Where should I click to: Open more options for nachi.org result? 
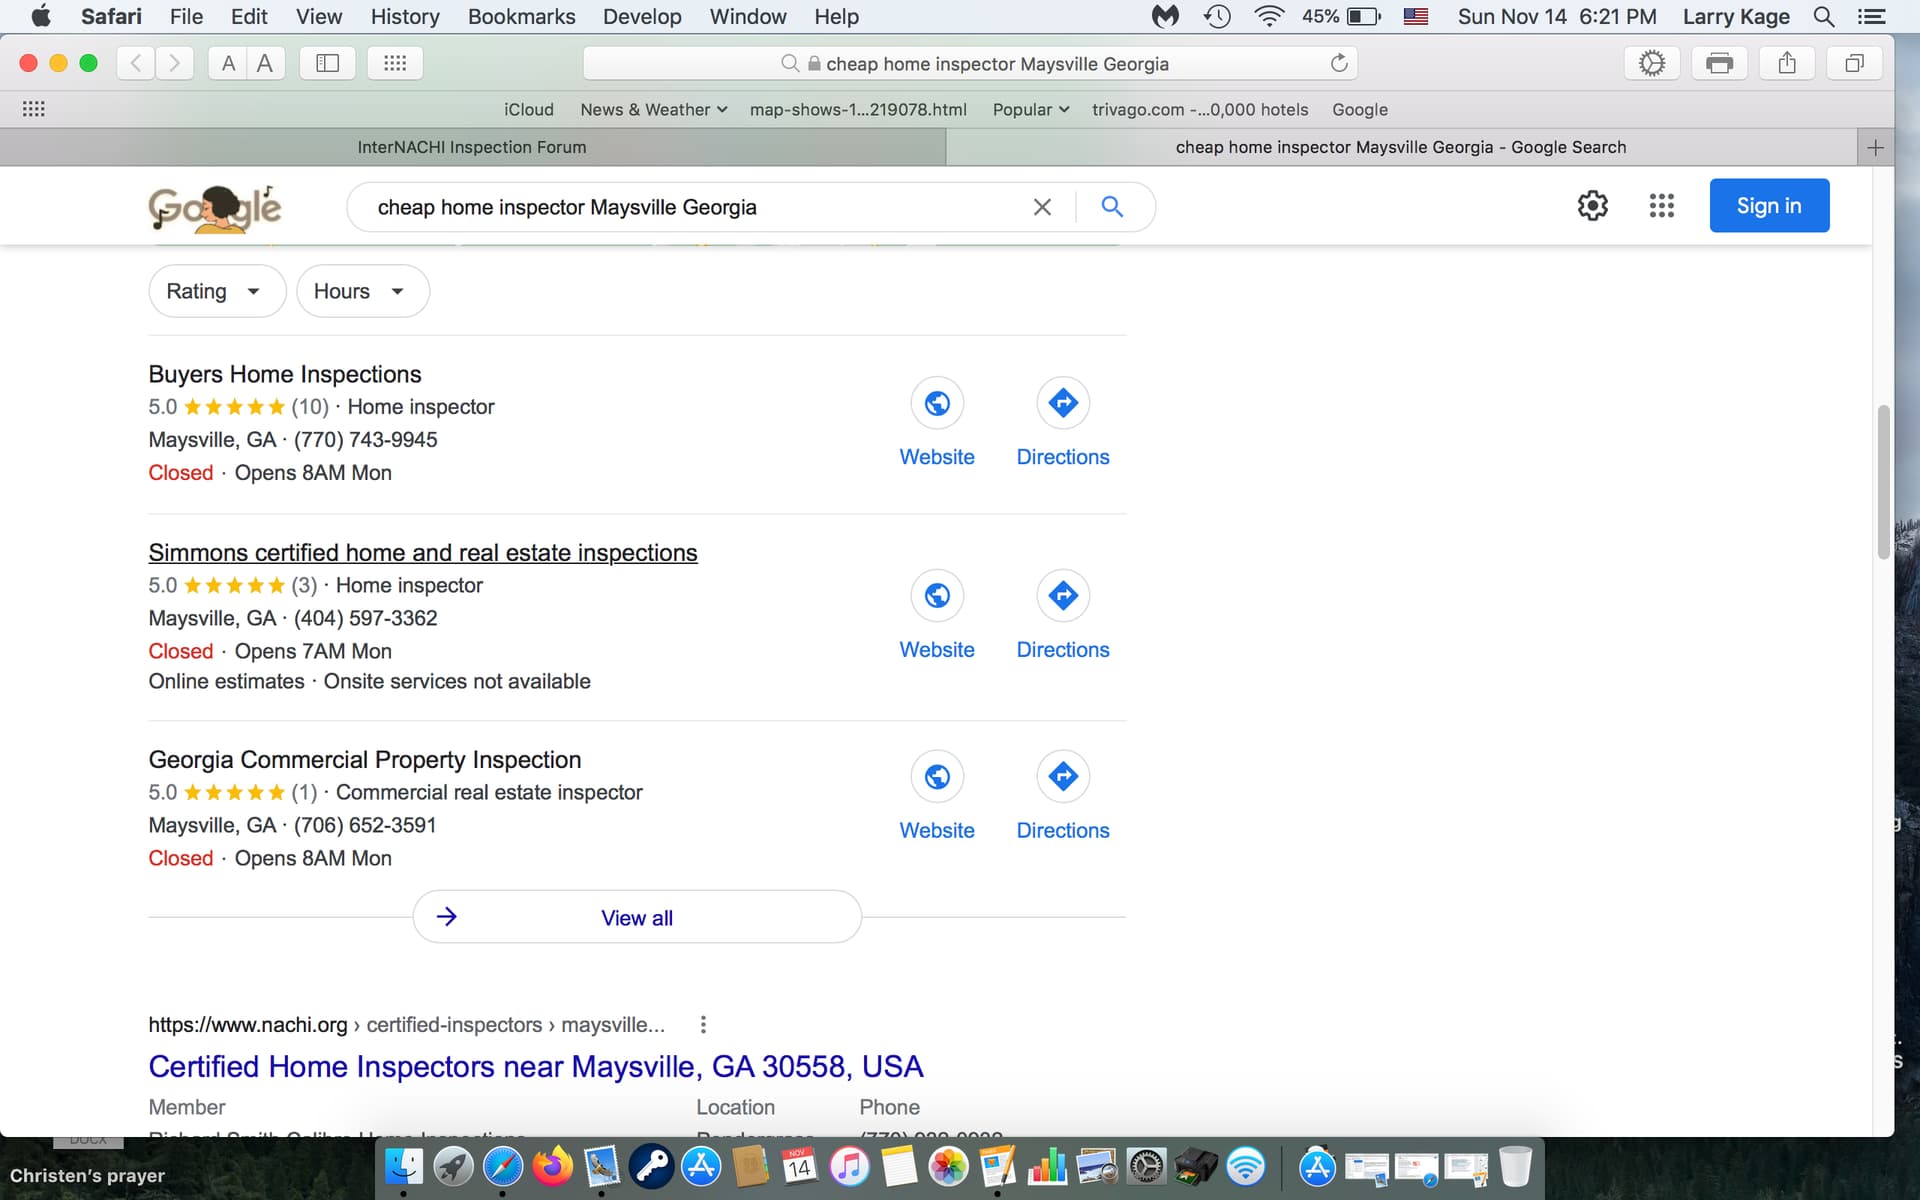[x=703, y=1025]
